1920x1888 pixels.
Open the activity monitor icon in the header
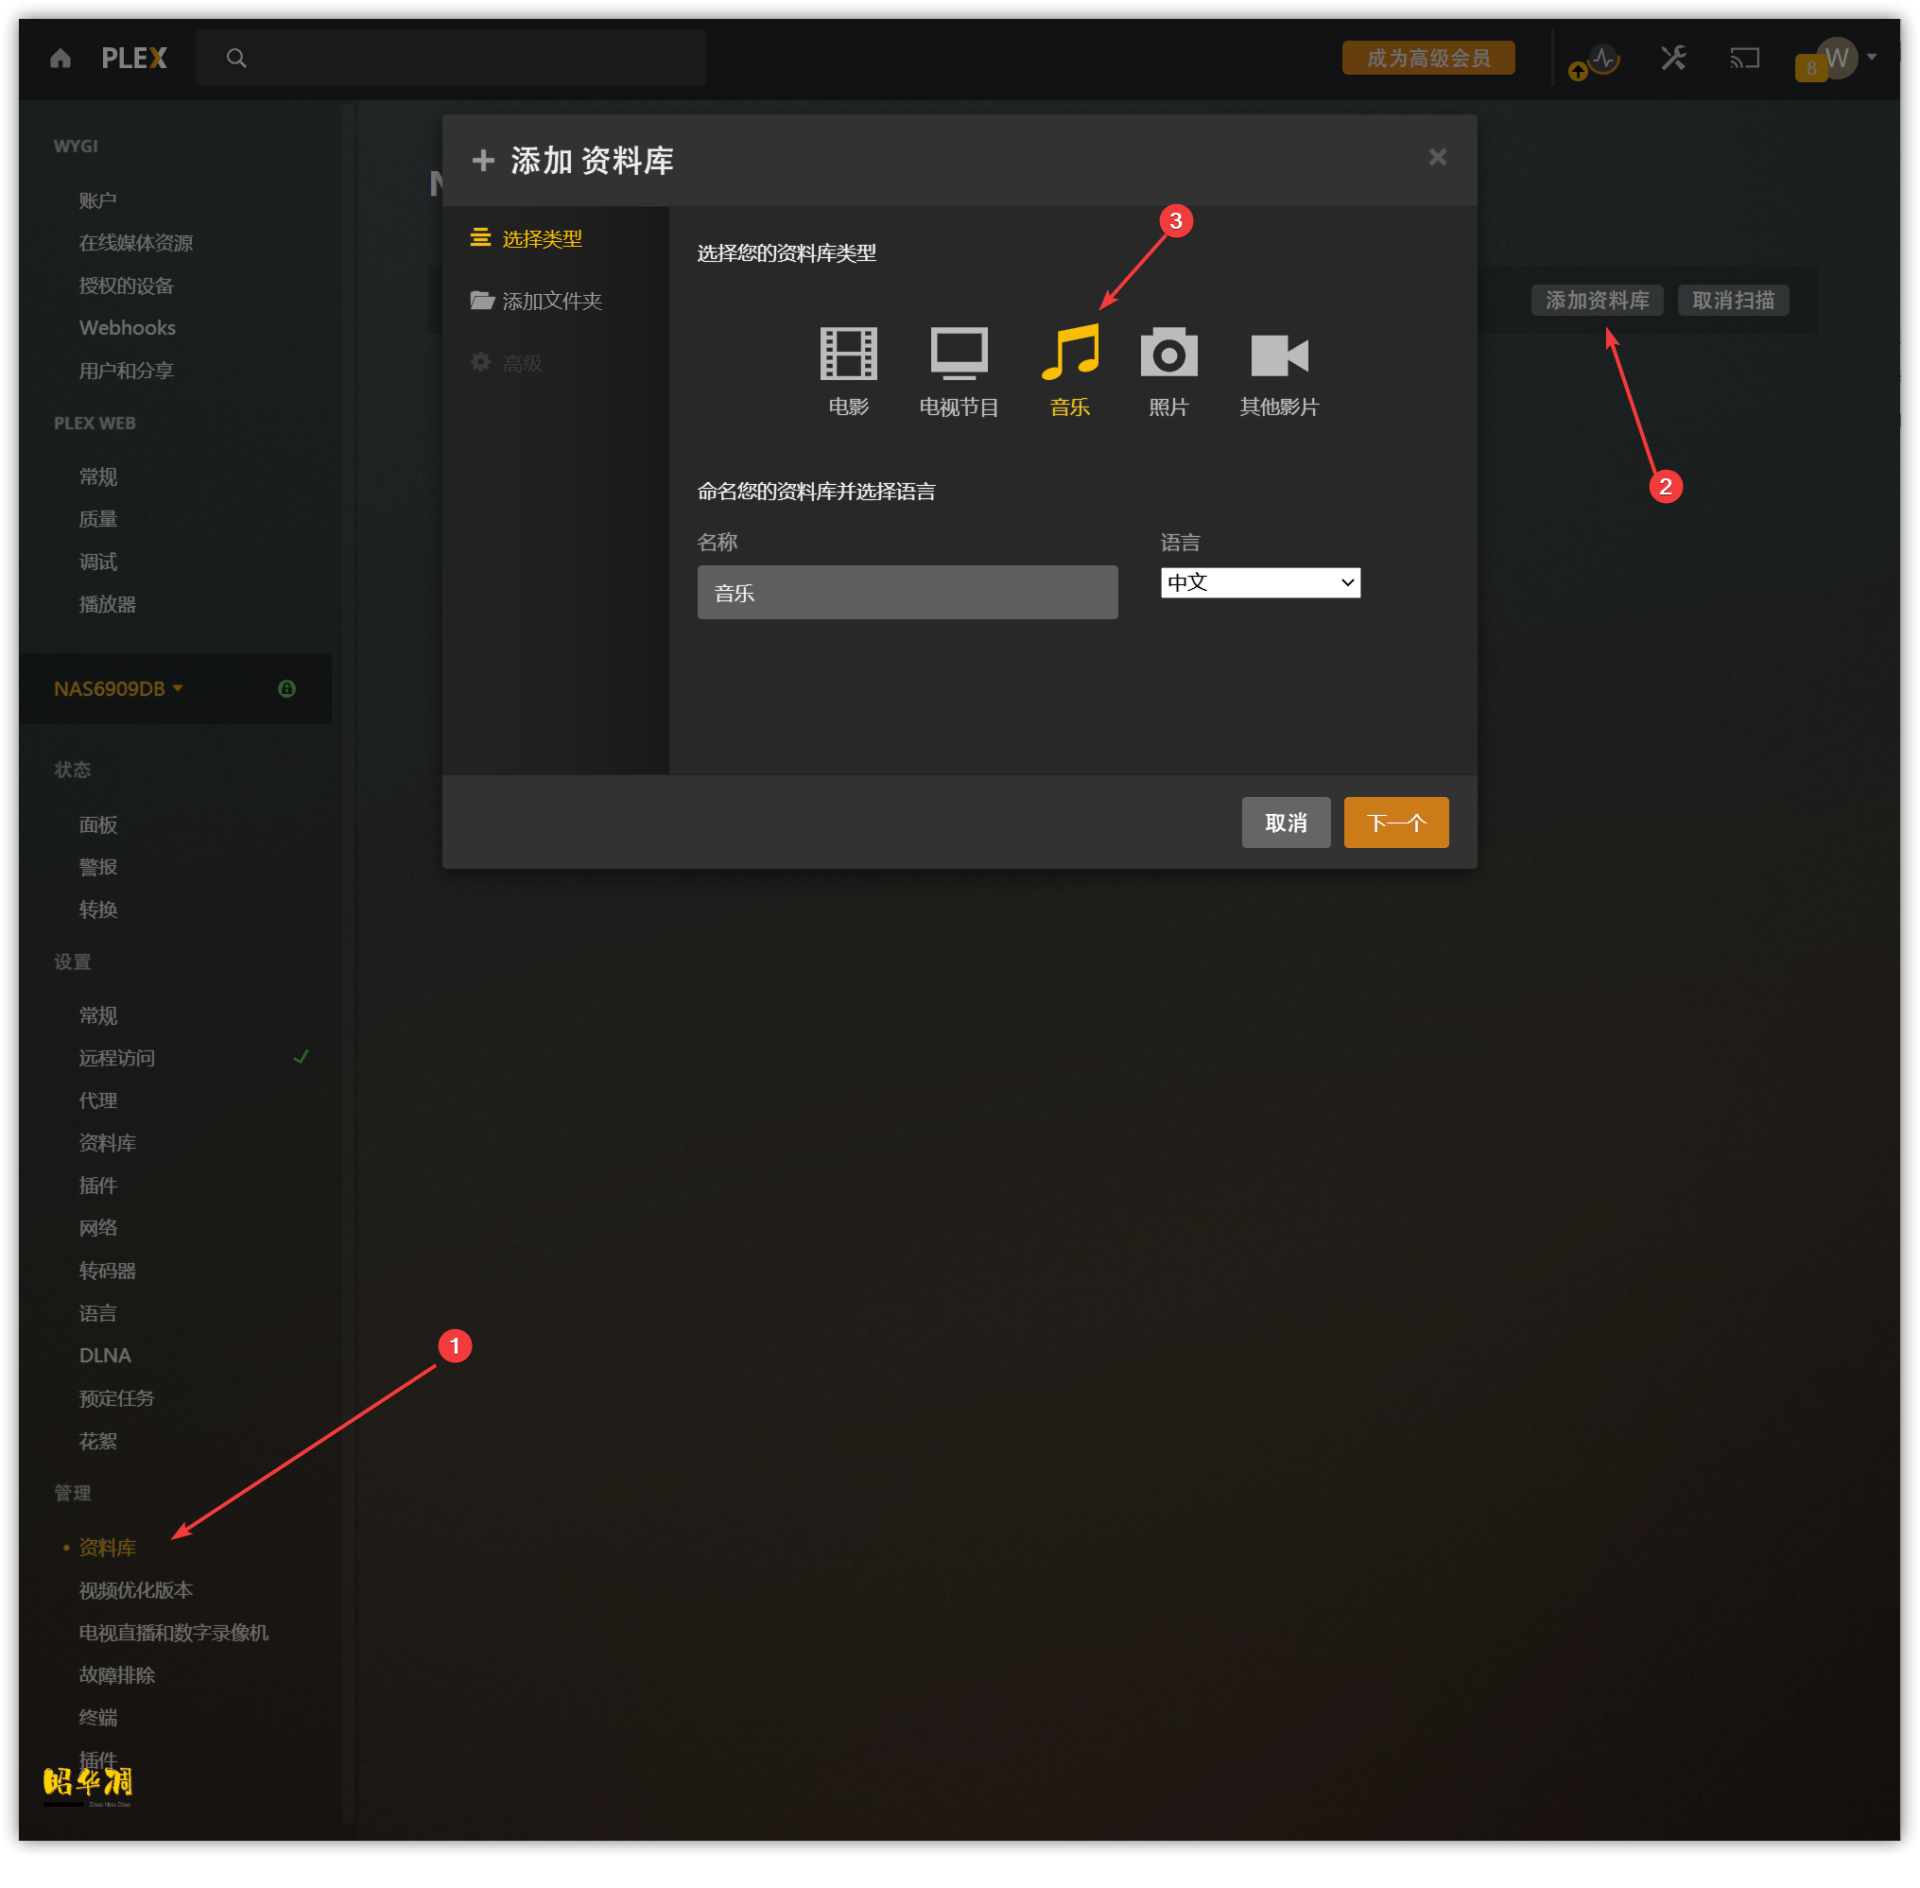[1603, 59]
